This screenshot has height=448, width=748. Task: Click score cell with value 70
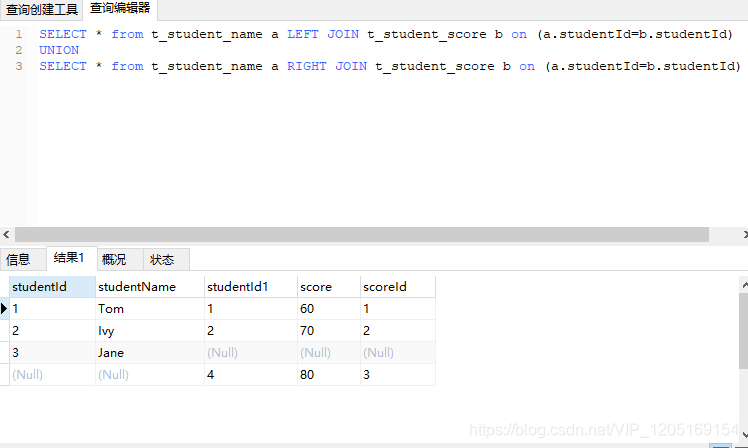click(x=329, y=331)
